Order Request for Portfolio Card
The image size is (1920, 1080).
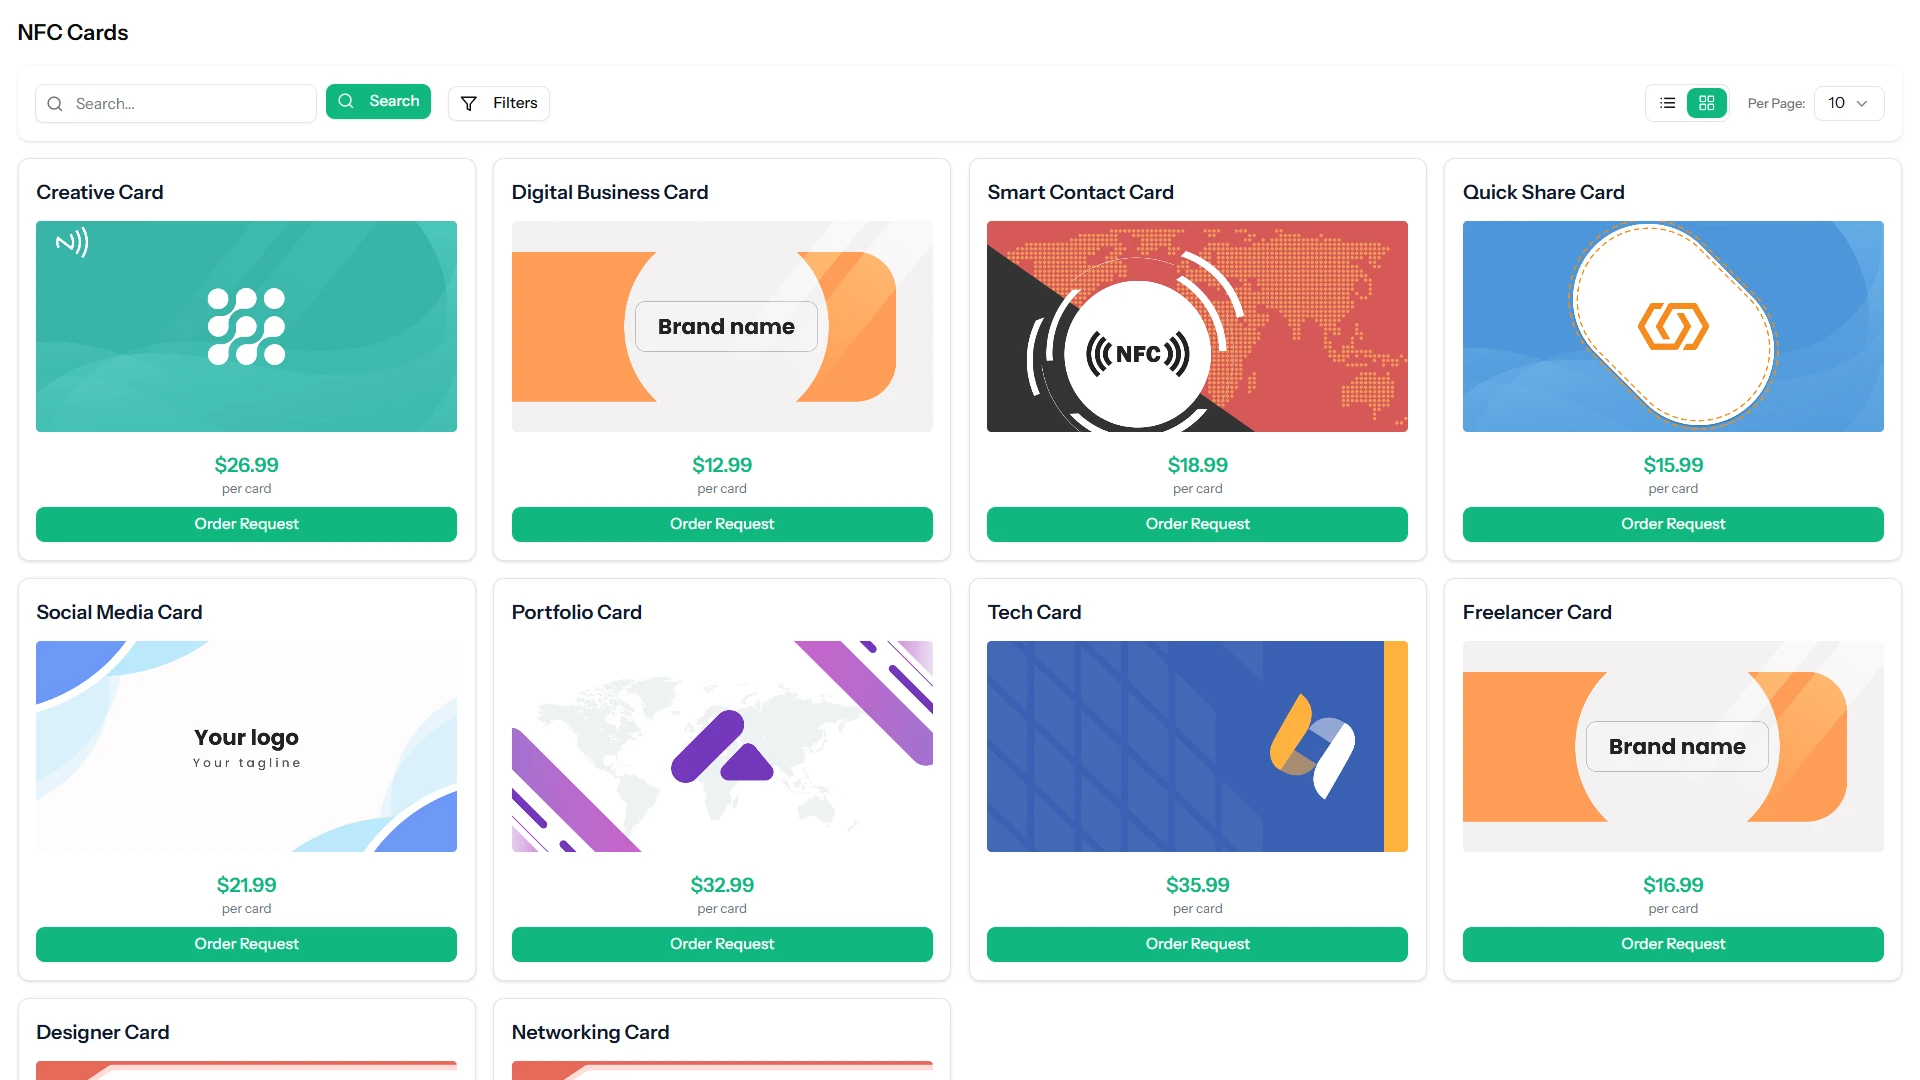[x=722, y=944]
